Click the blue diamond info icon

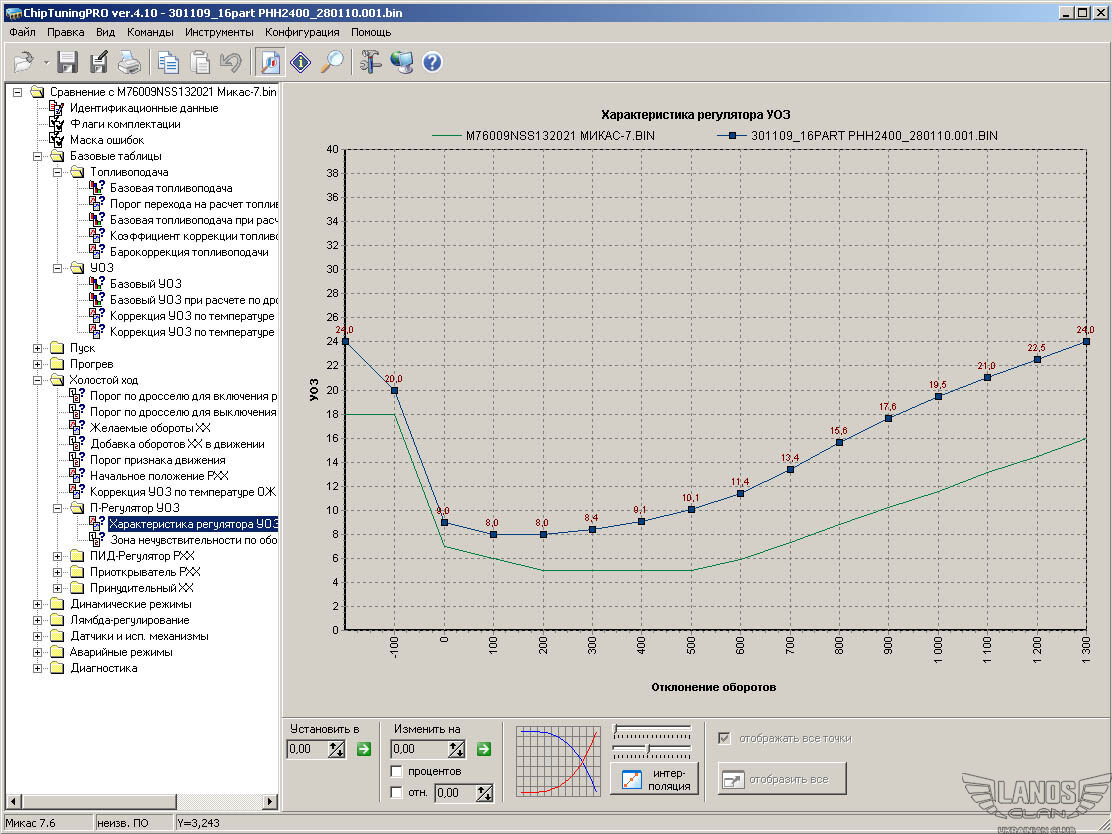point(301,63)
